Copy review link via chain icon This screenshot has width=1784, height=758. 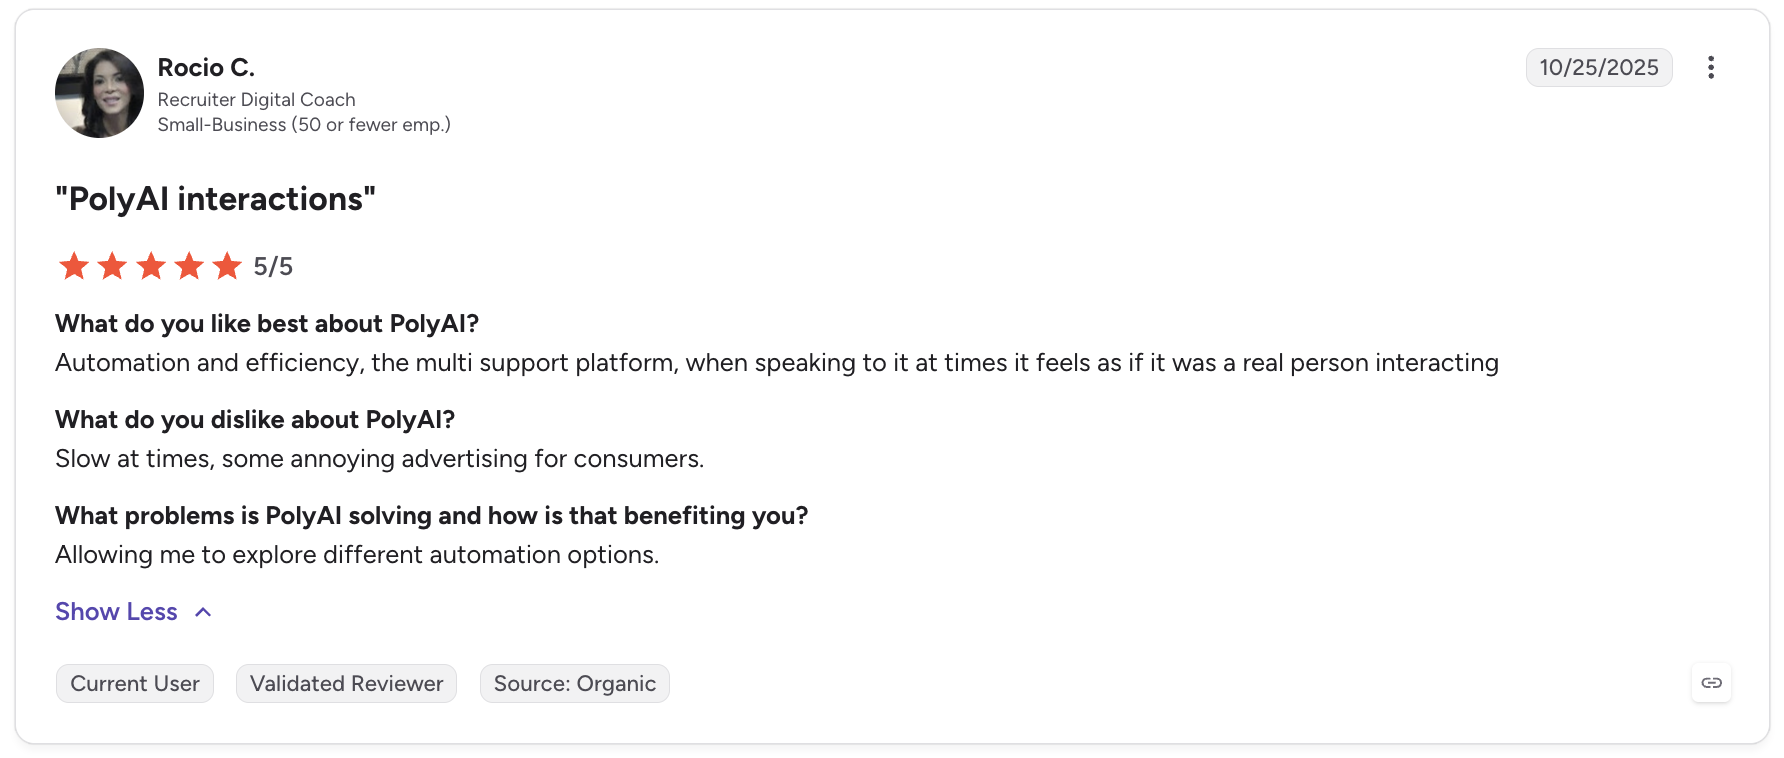point(1711,683)
